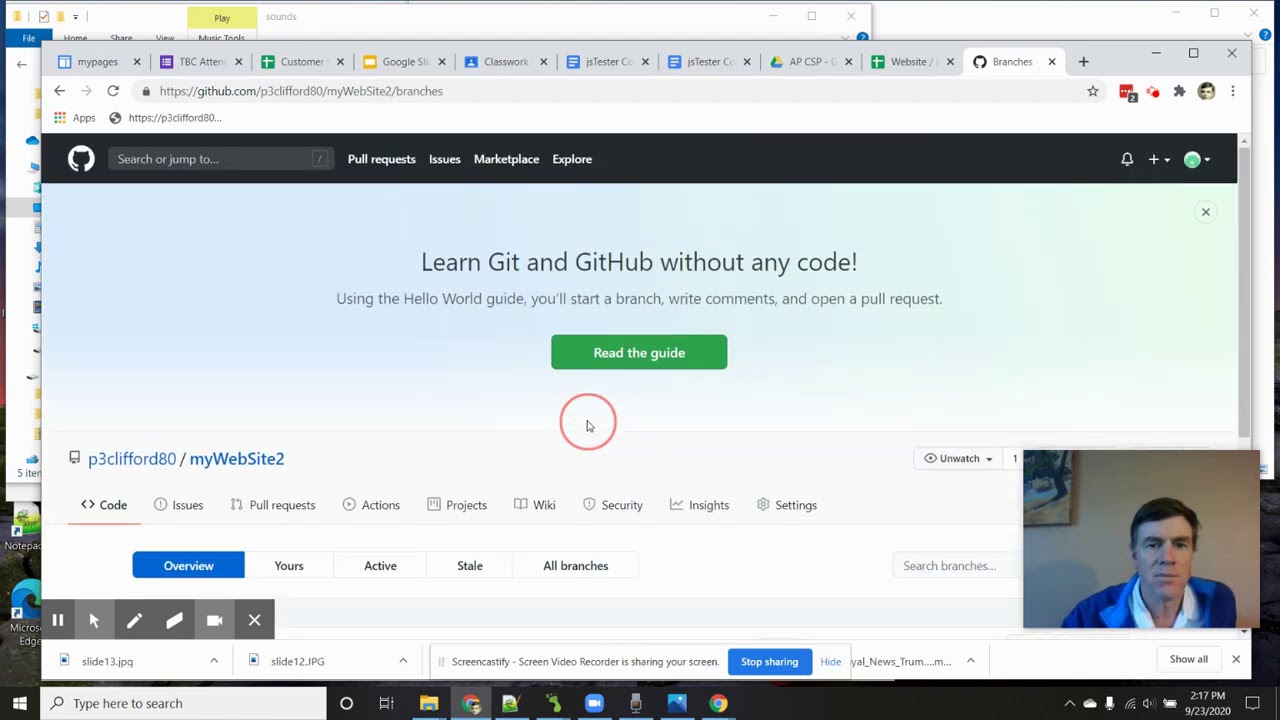Image resolution: width=1280 pixels, height=720 pixels.
Task: Open the Apps bookmarks shortcut
Action: click(x=75, y=118)
